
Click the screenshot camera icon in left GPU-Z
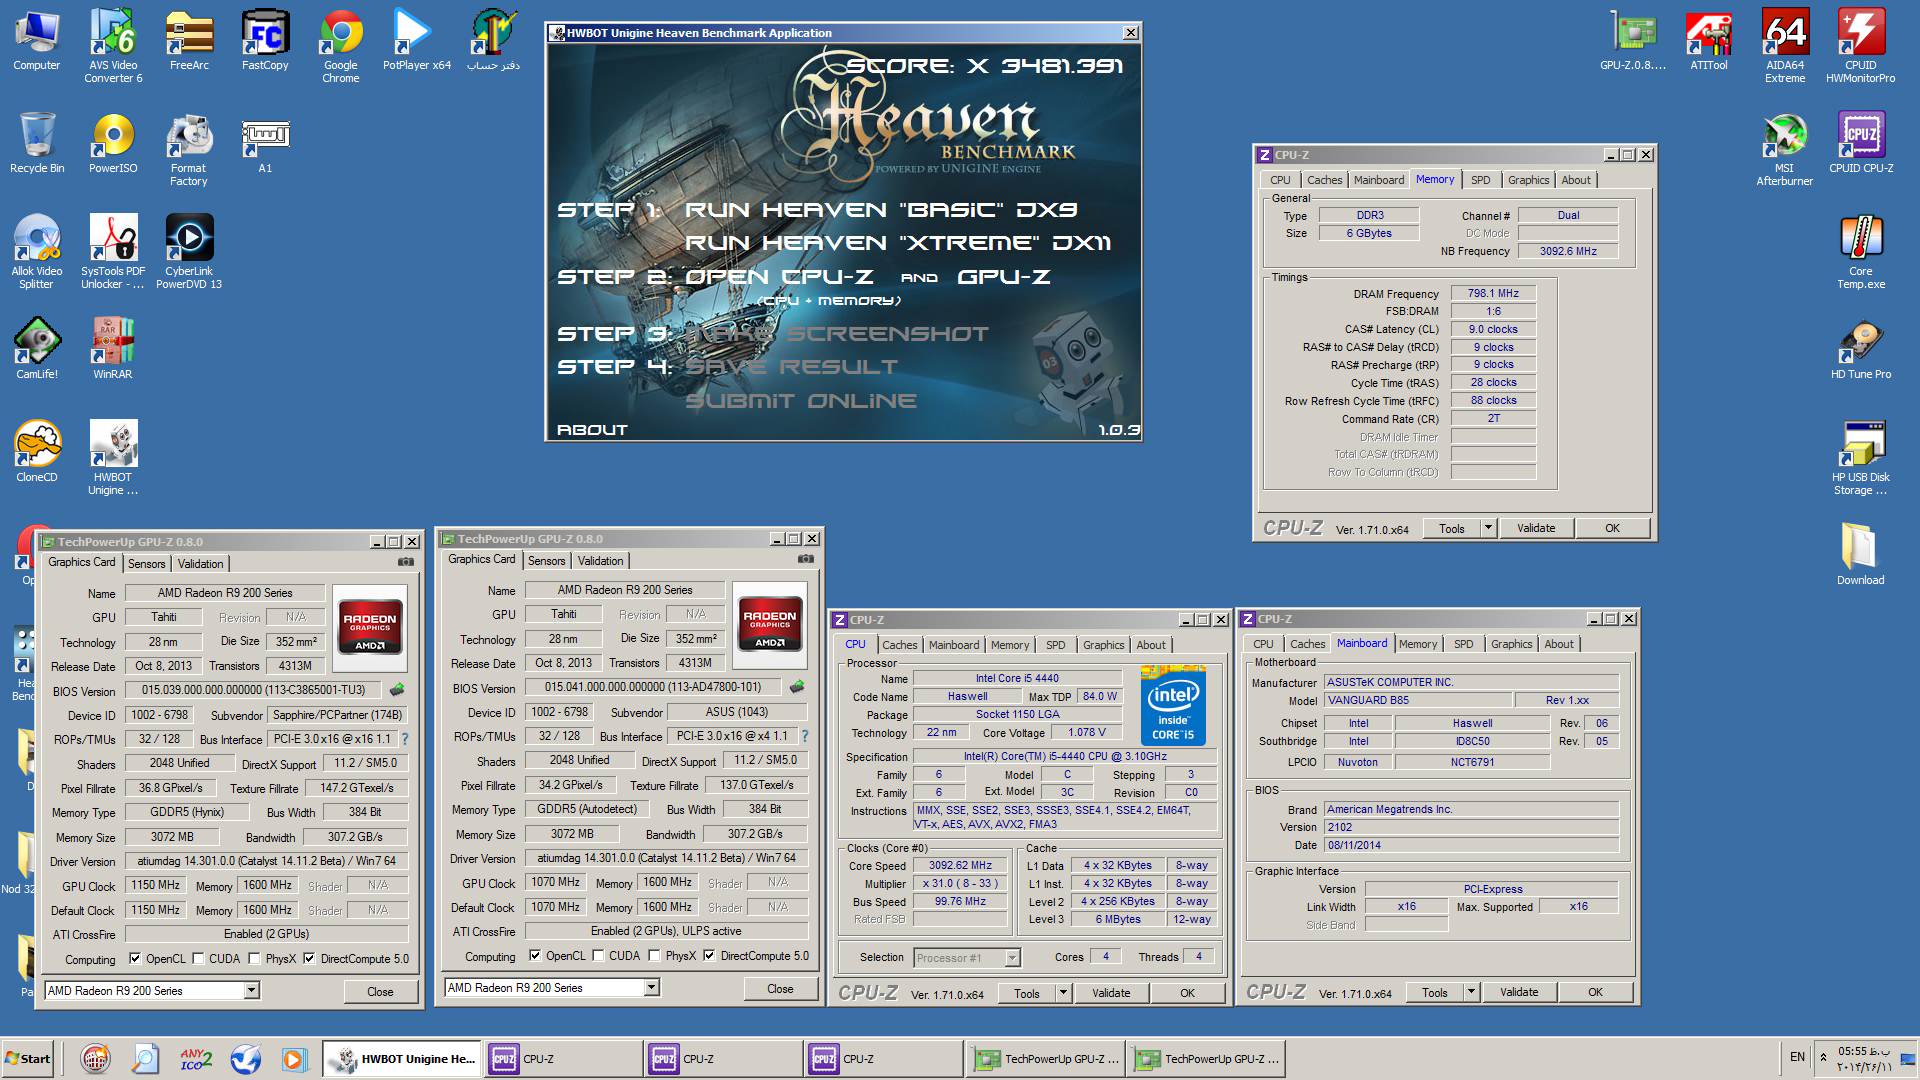pos(405,562)
